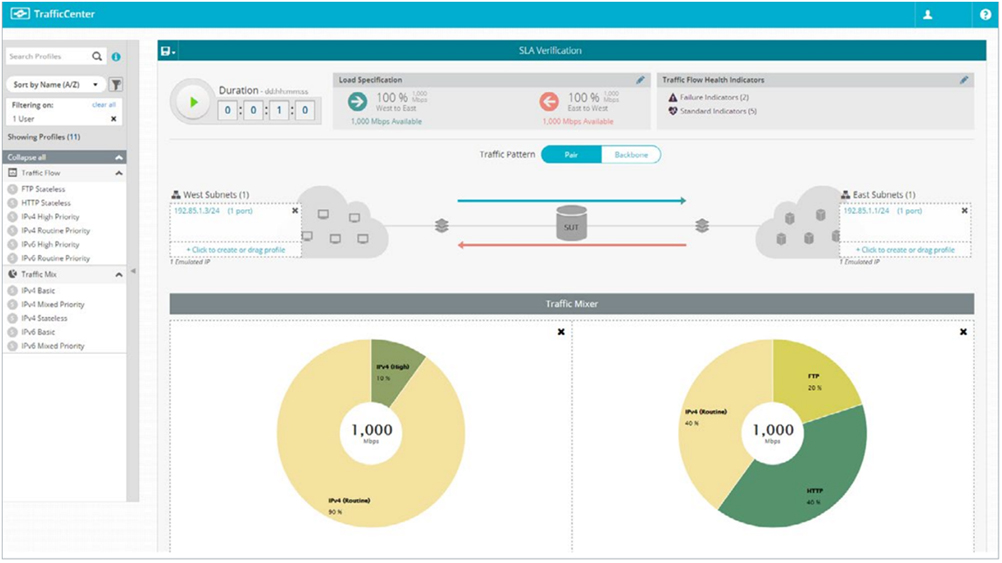Viewport: 1002px width, 563px height.
Task: Remove the 1 User filter
Action: 113,119
